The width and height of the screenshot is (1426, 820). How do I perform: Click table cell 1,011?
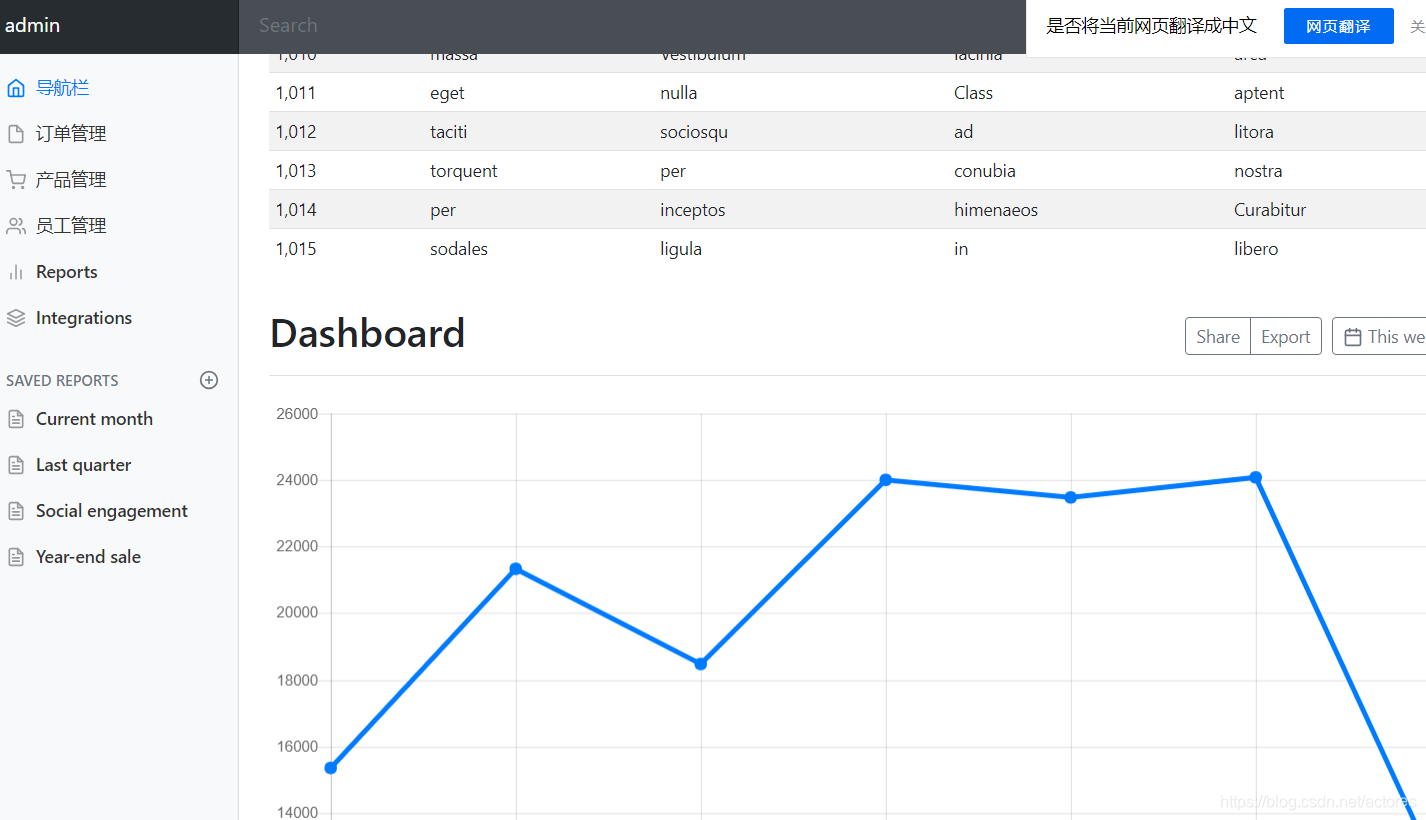[x=296, y=93]
